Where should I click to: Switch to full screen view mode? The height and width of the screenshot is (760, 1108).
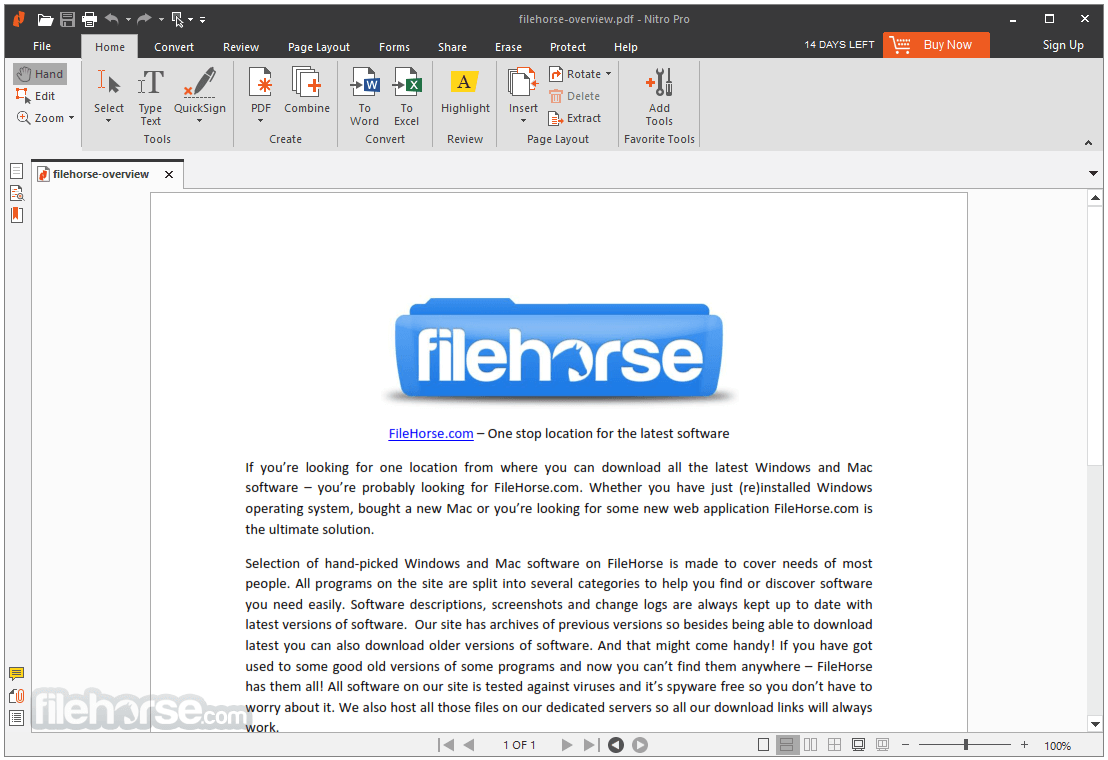point(858,744)
